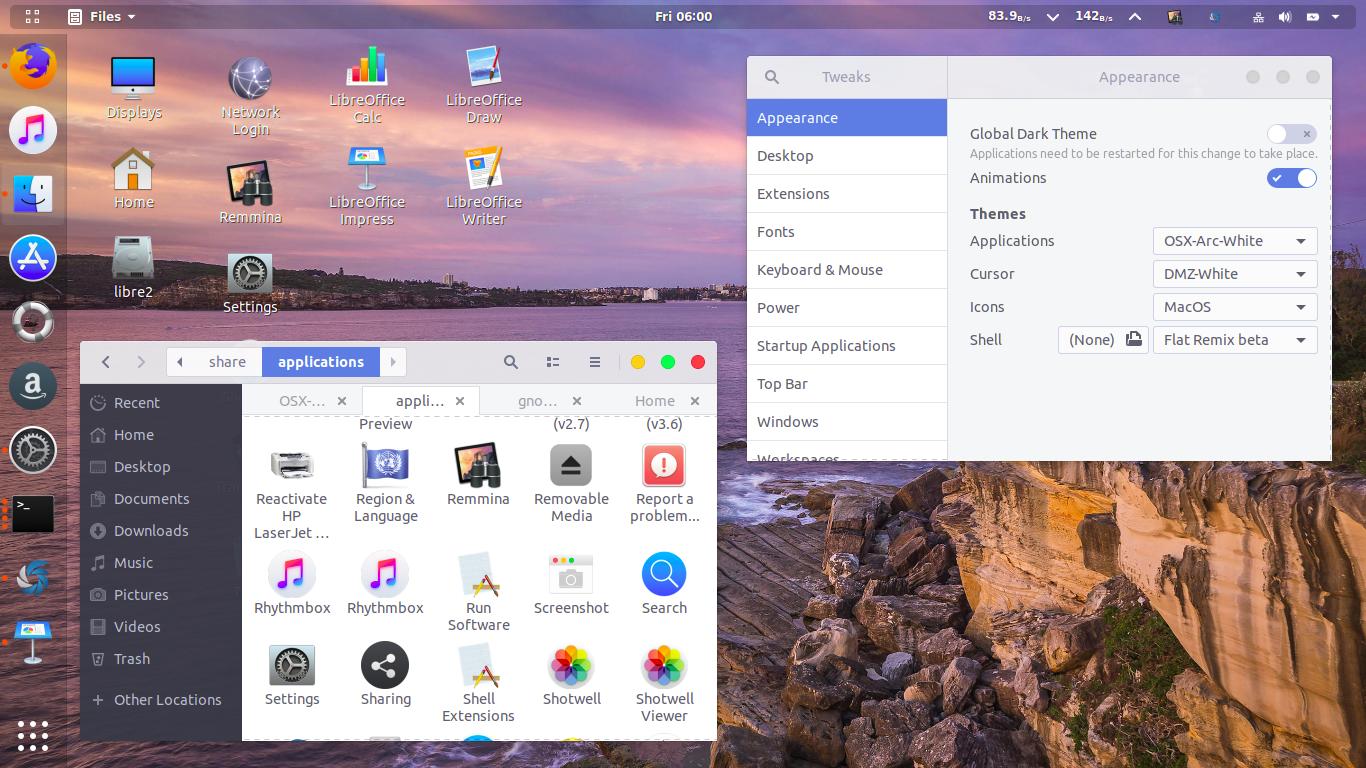Select the Shotwell Viewer icon
The width and height of the screenshot is (1366, 768).
(663, 665)
